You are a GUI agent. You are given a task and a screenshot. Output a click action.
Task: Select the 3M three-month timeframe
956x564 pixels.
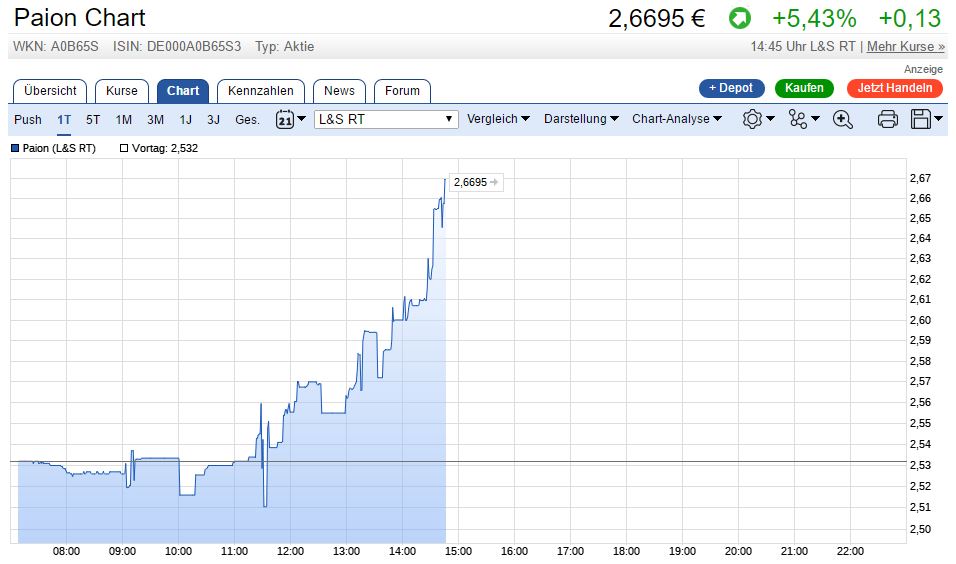(x=155, y=120)
